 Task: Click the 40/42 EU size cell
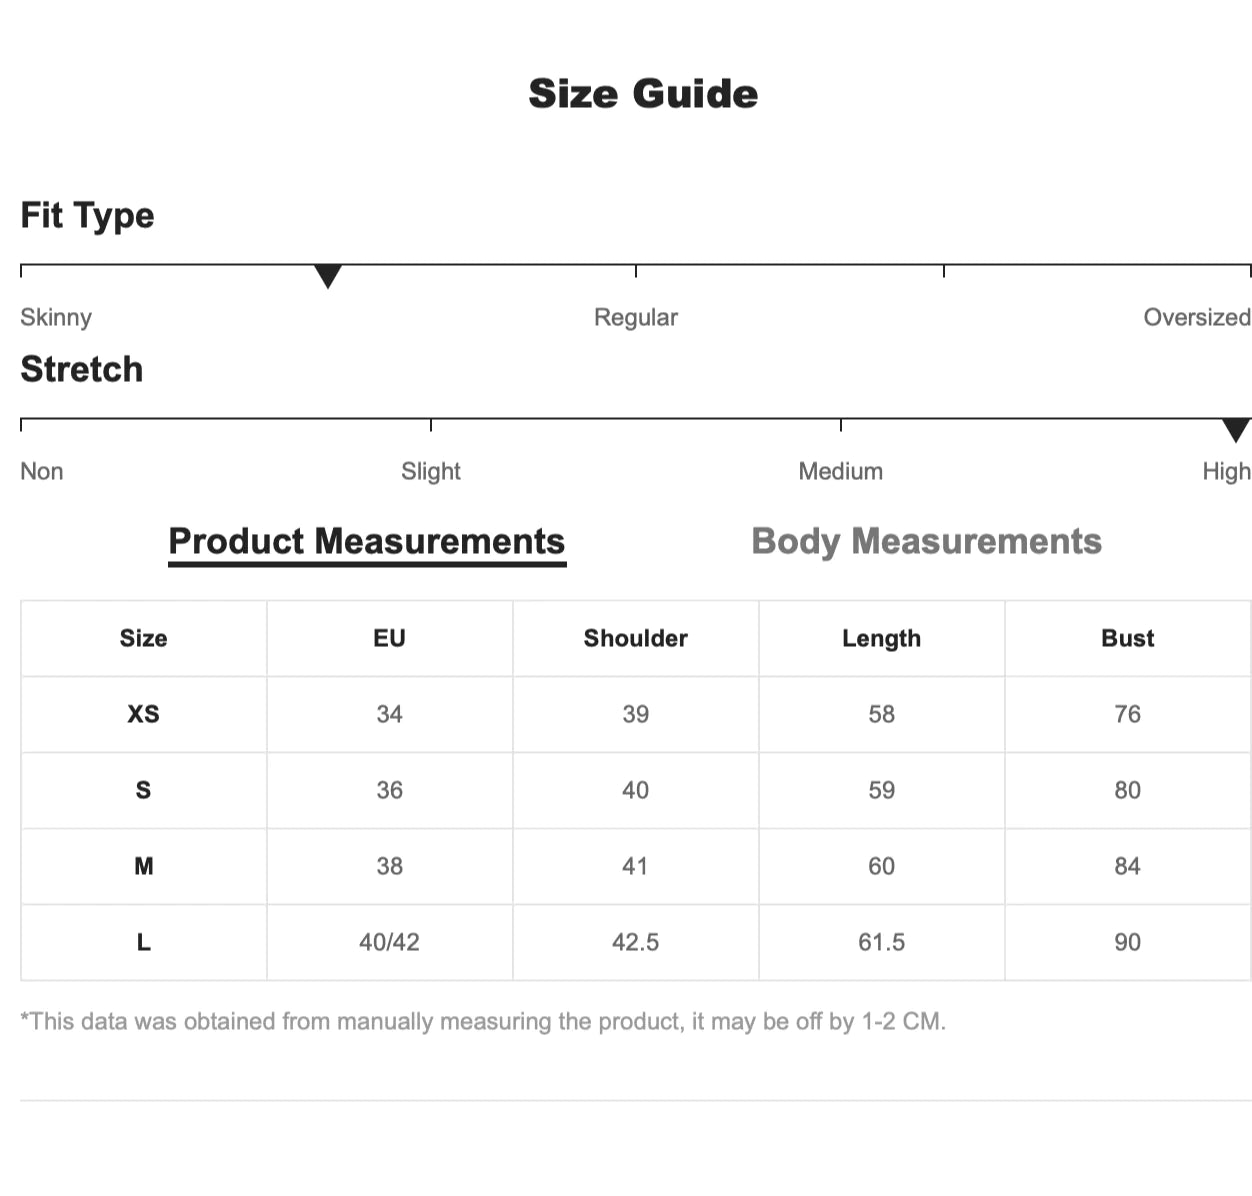(x=389, y=942)
